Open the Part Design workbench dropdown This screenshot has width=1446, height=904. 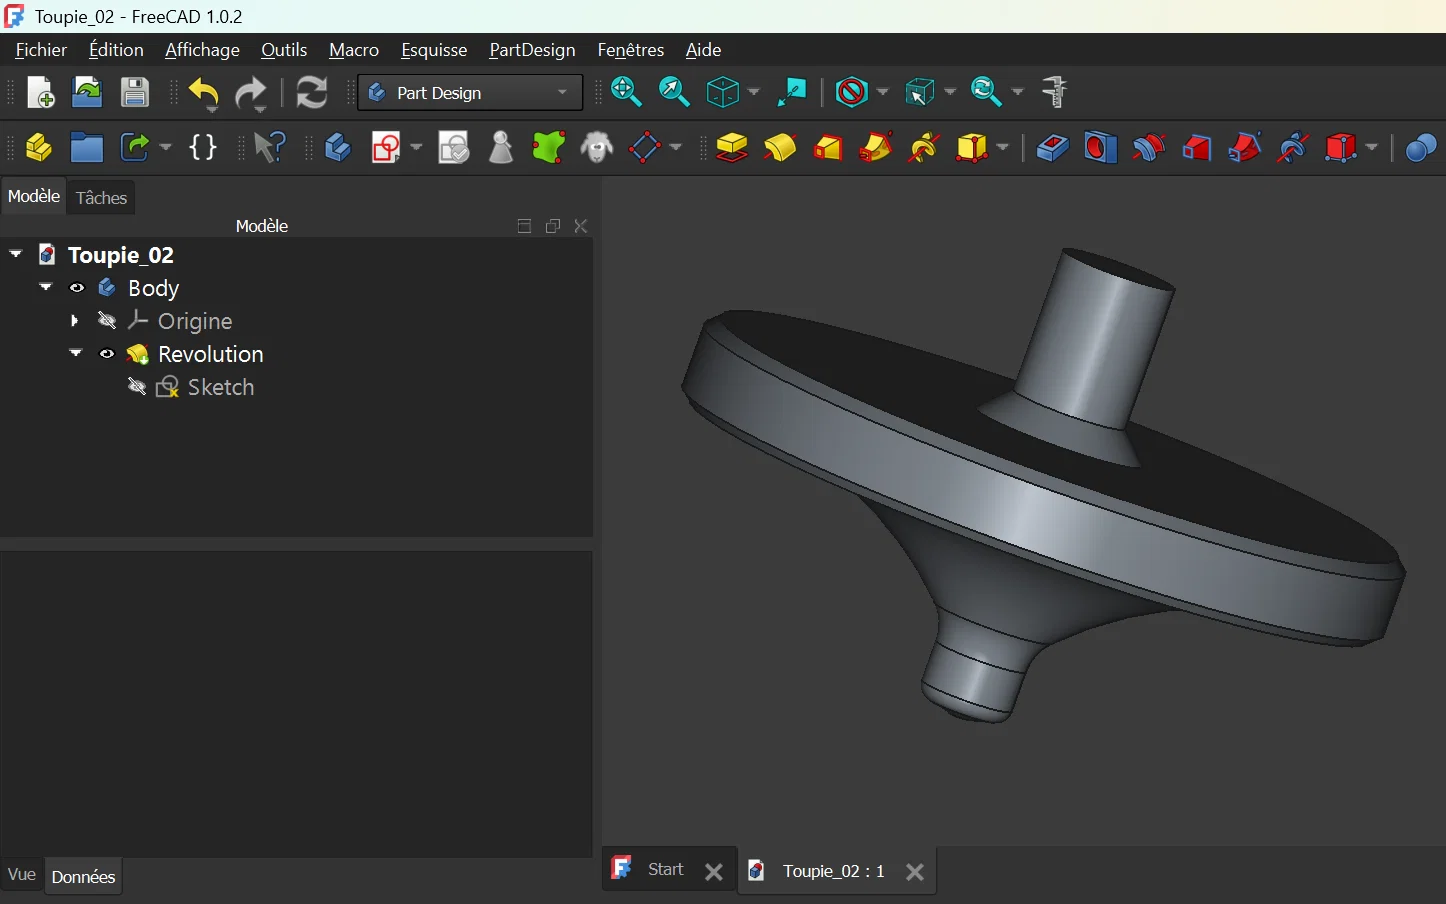(x=470, y=93)
